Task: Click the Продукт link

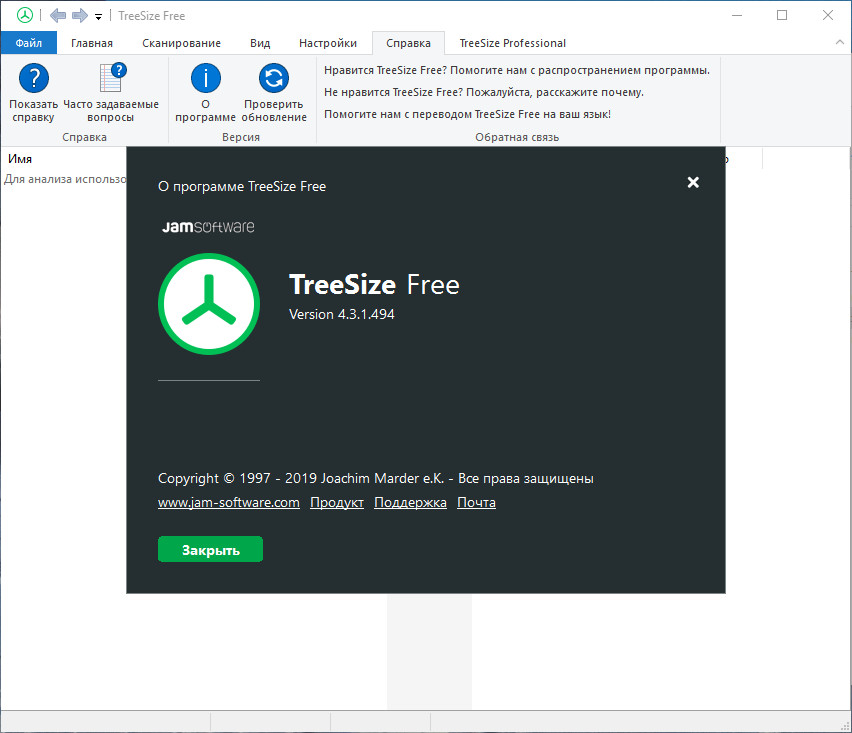Action: click(x=337, y=503)
